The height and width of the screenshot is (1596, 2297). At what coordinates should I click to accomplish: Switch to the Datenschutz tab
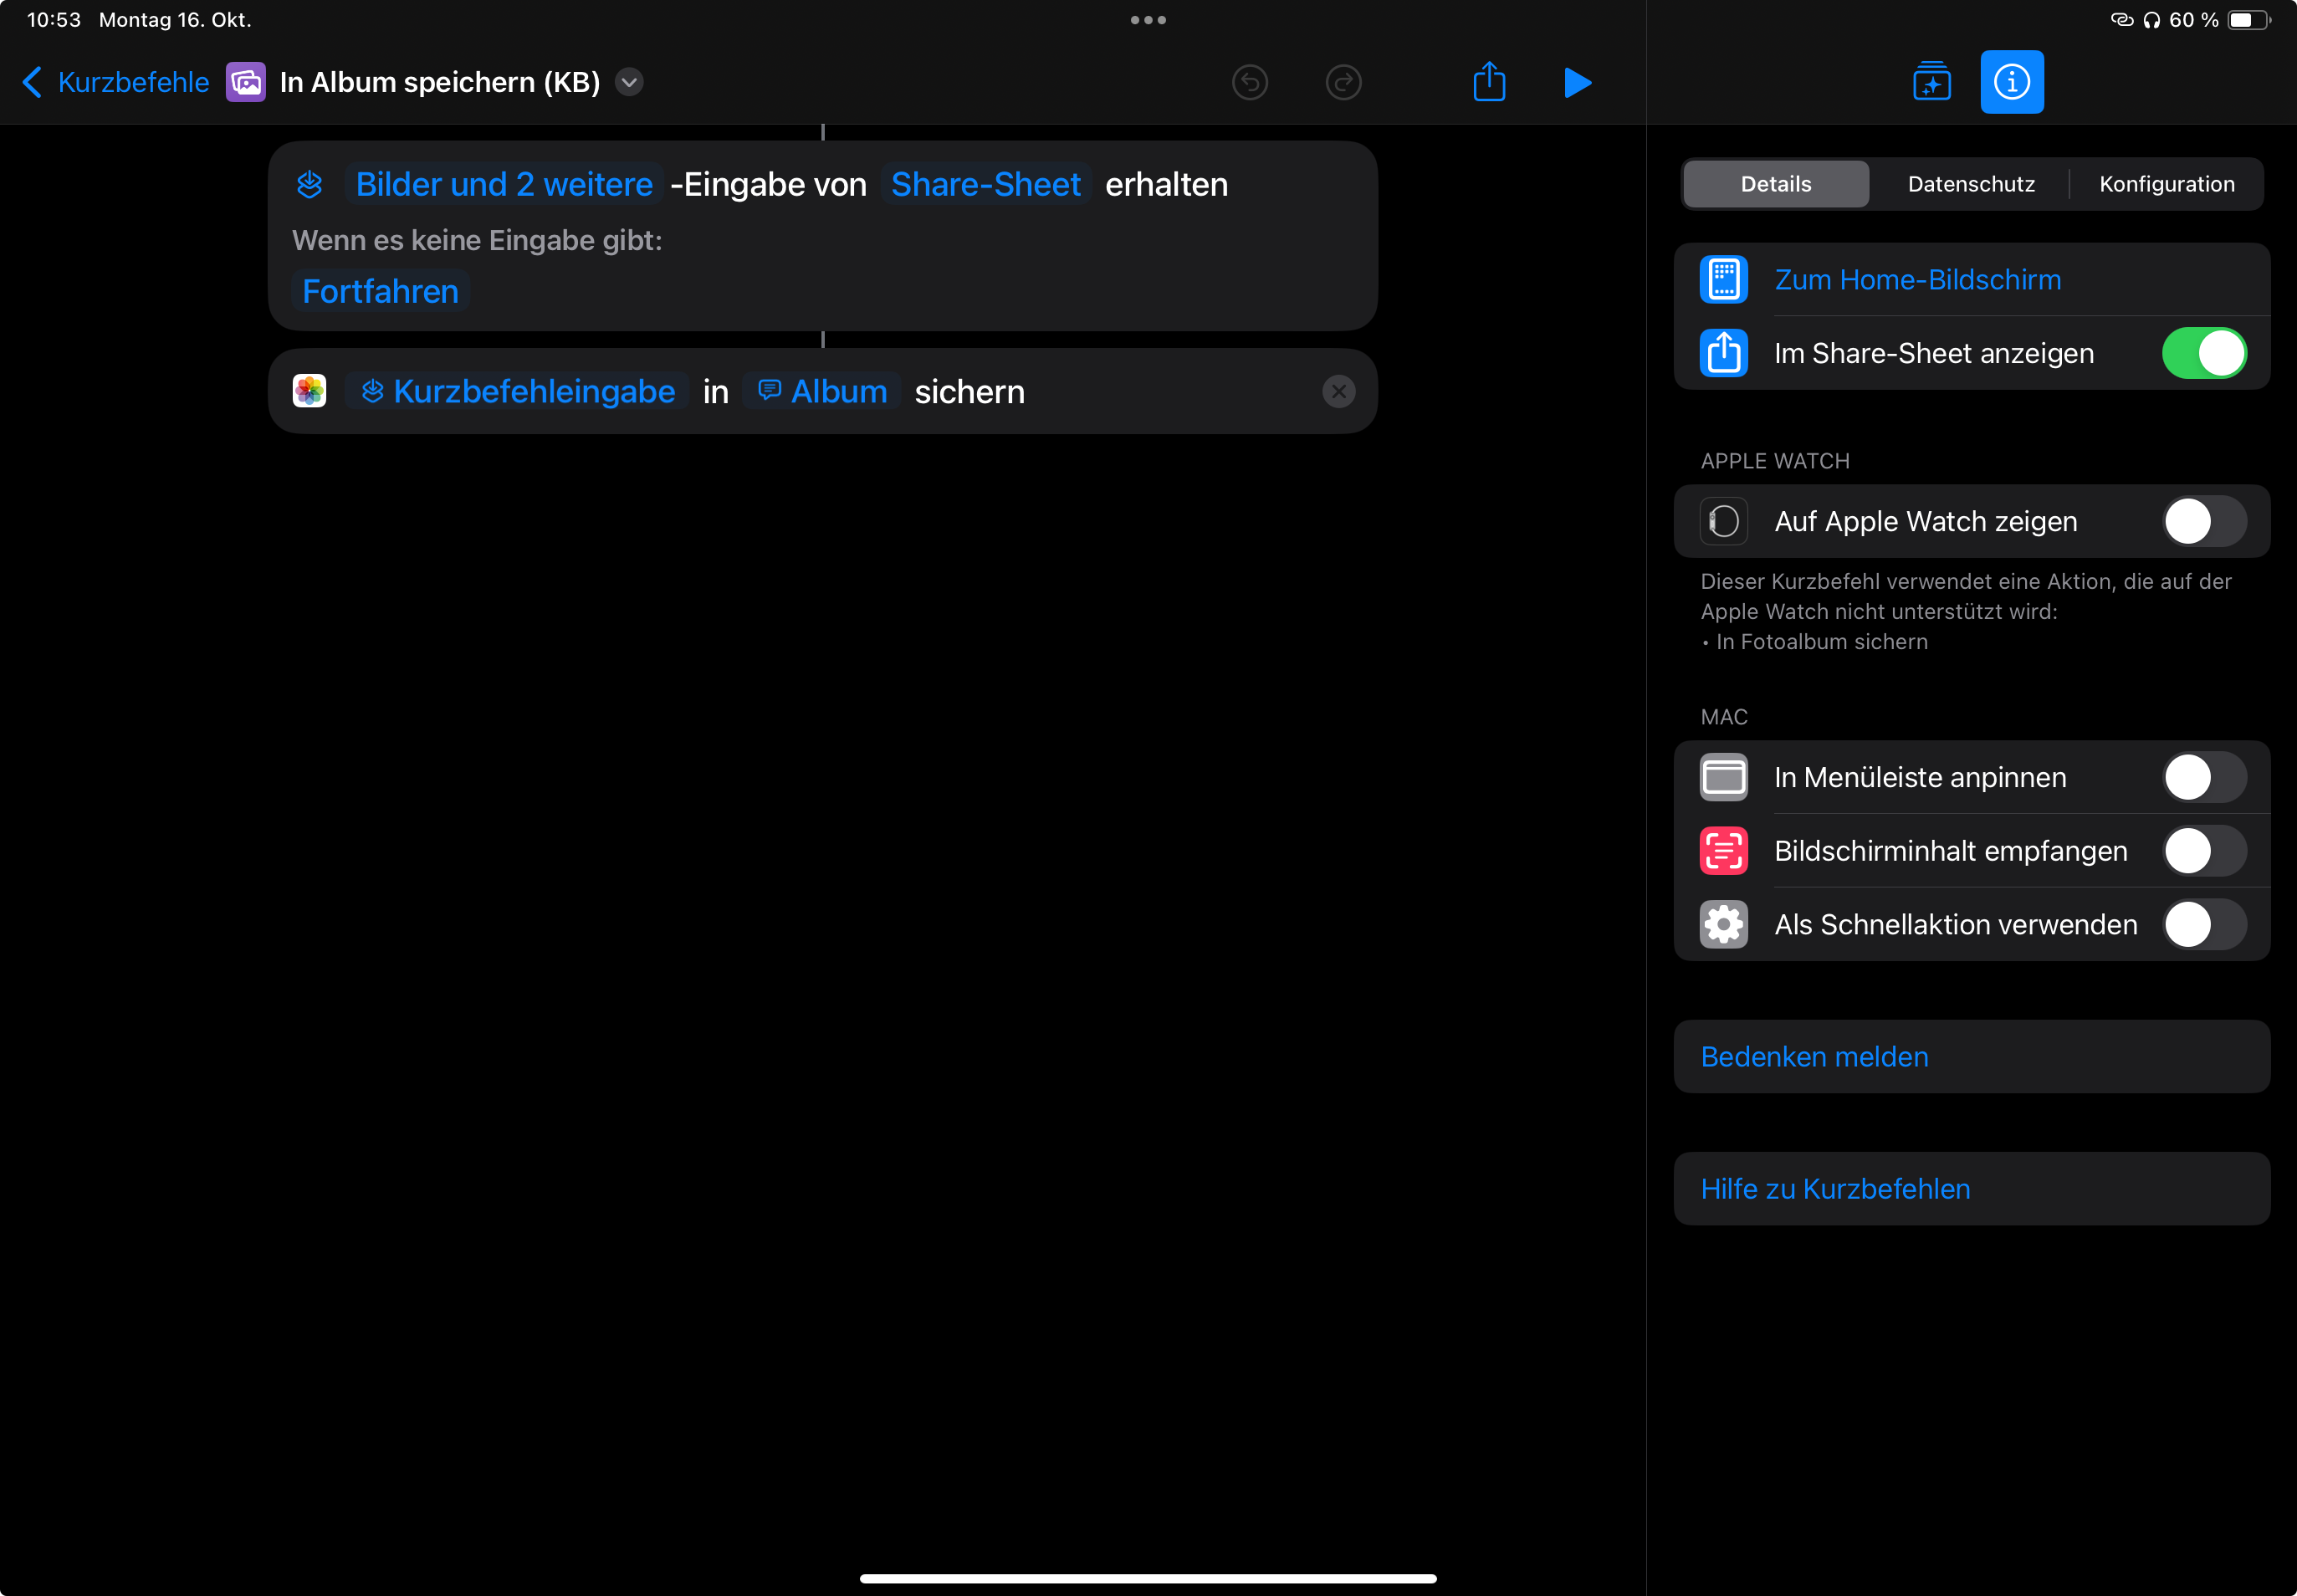click(1970, 184)
